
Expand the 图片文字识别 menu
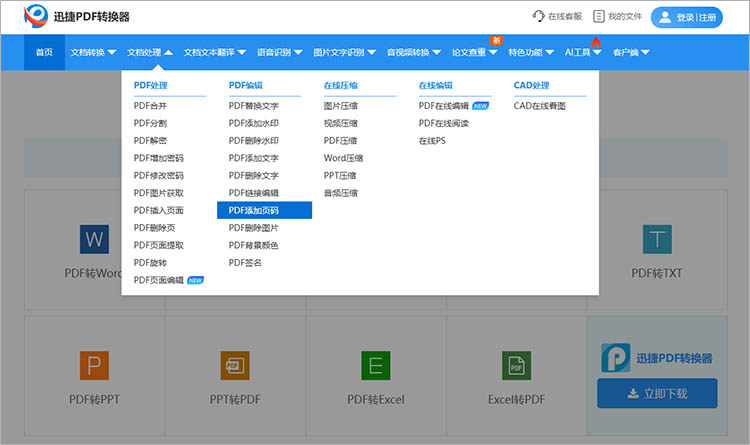click(344, 52)
